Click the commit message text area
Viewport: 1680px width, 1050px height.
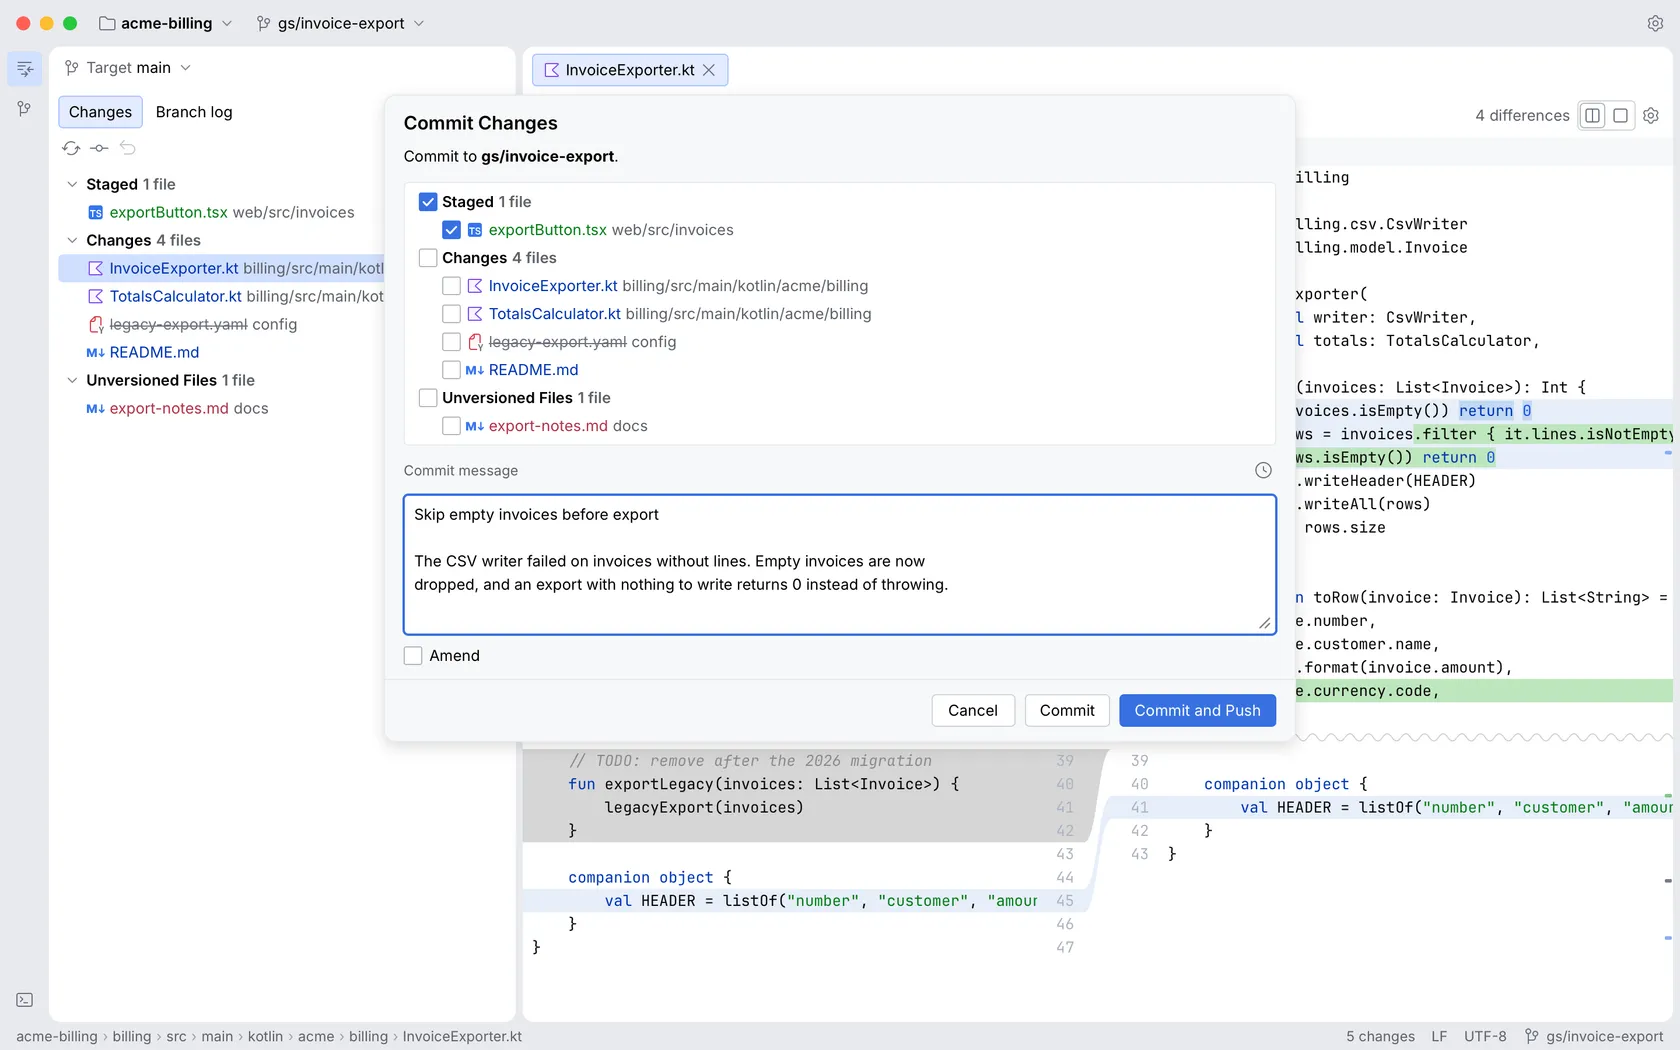point(840,564)
